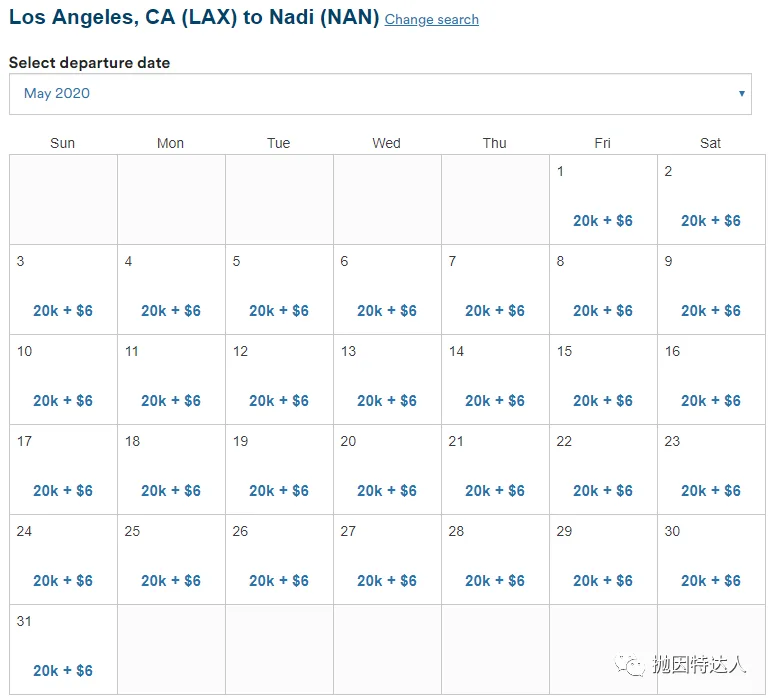Choose May 24 departure fare
Viewport: 771px width, 698px height.
(63, 581)
